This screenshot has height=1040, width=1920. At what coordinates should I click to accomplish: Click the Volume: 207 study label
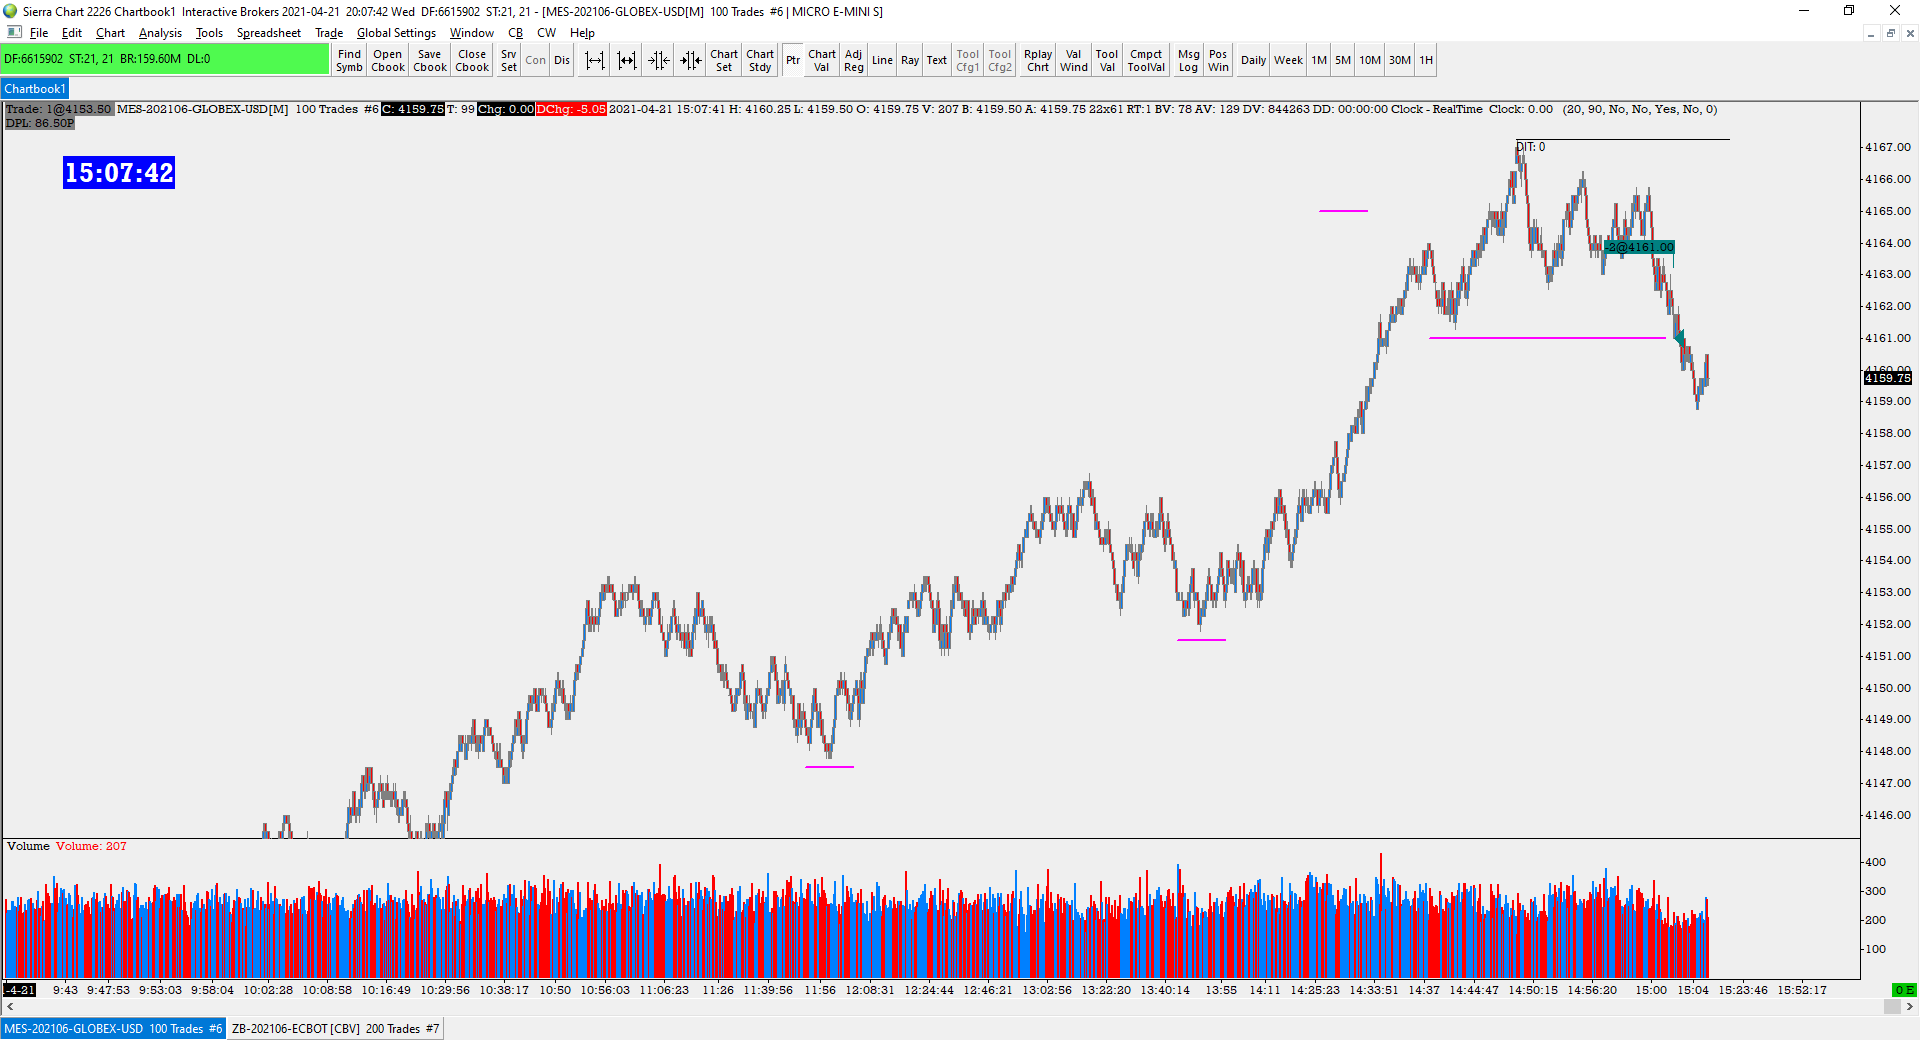[x=91, y=846]
